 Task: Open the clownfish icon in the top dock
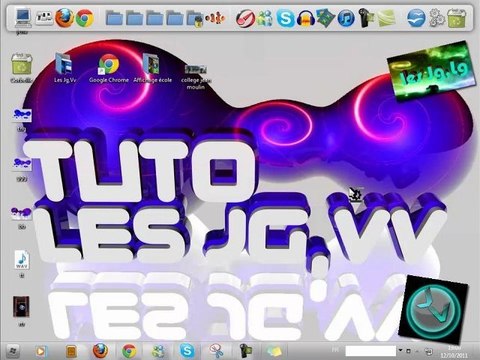point(215,17)
